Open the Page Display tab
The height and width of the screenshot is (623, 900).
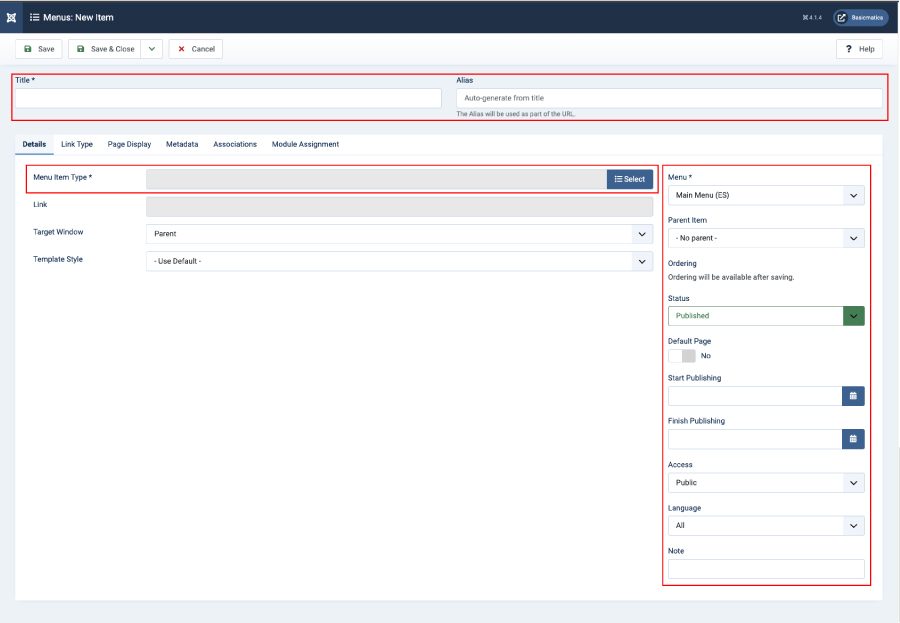pyautogui.click(x=129, y=144)
